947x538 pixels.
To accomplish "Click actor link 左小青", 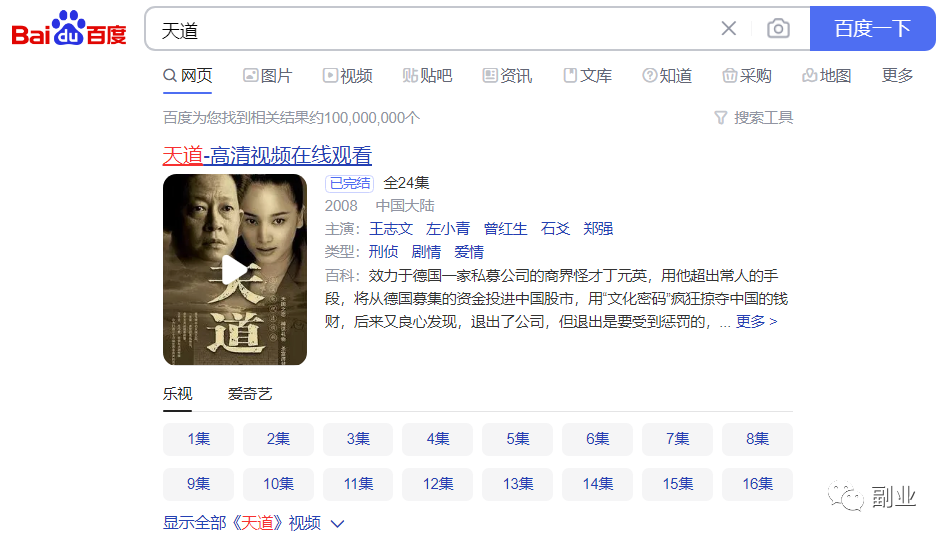I will pos(448,229).
